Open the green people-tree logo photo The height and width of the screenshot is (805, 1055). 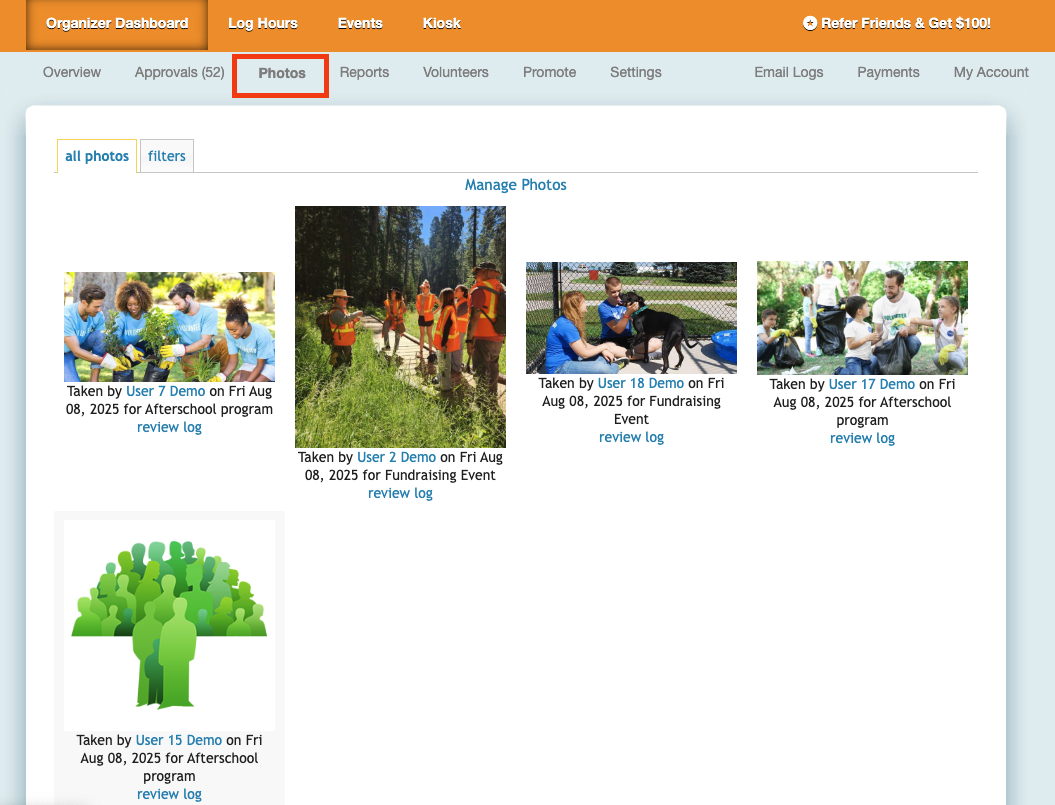[x=170, y=625]
